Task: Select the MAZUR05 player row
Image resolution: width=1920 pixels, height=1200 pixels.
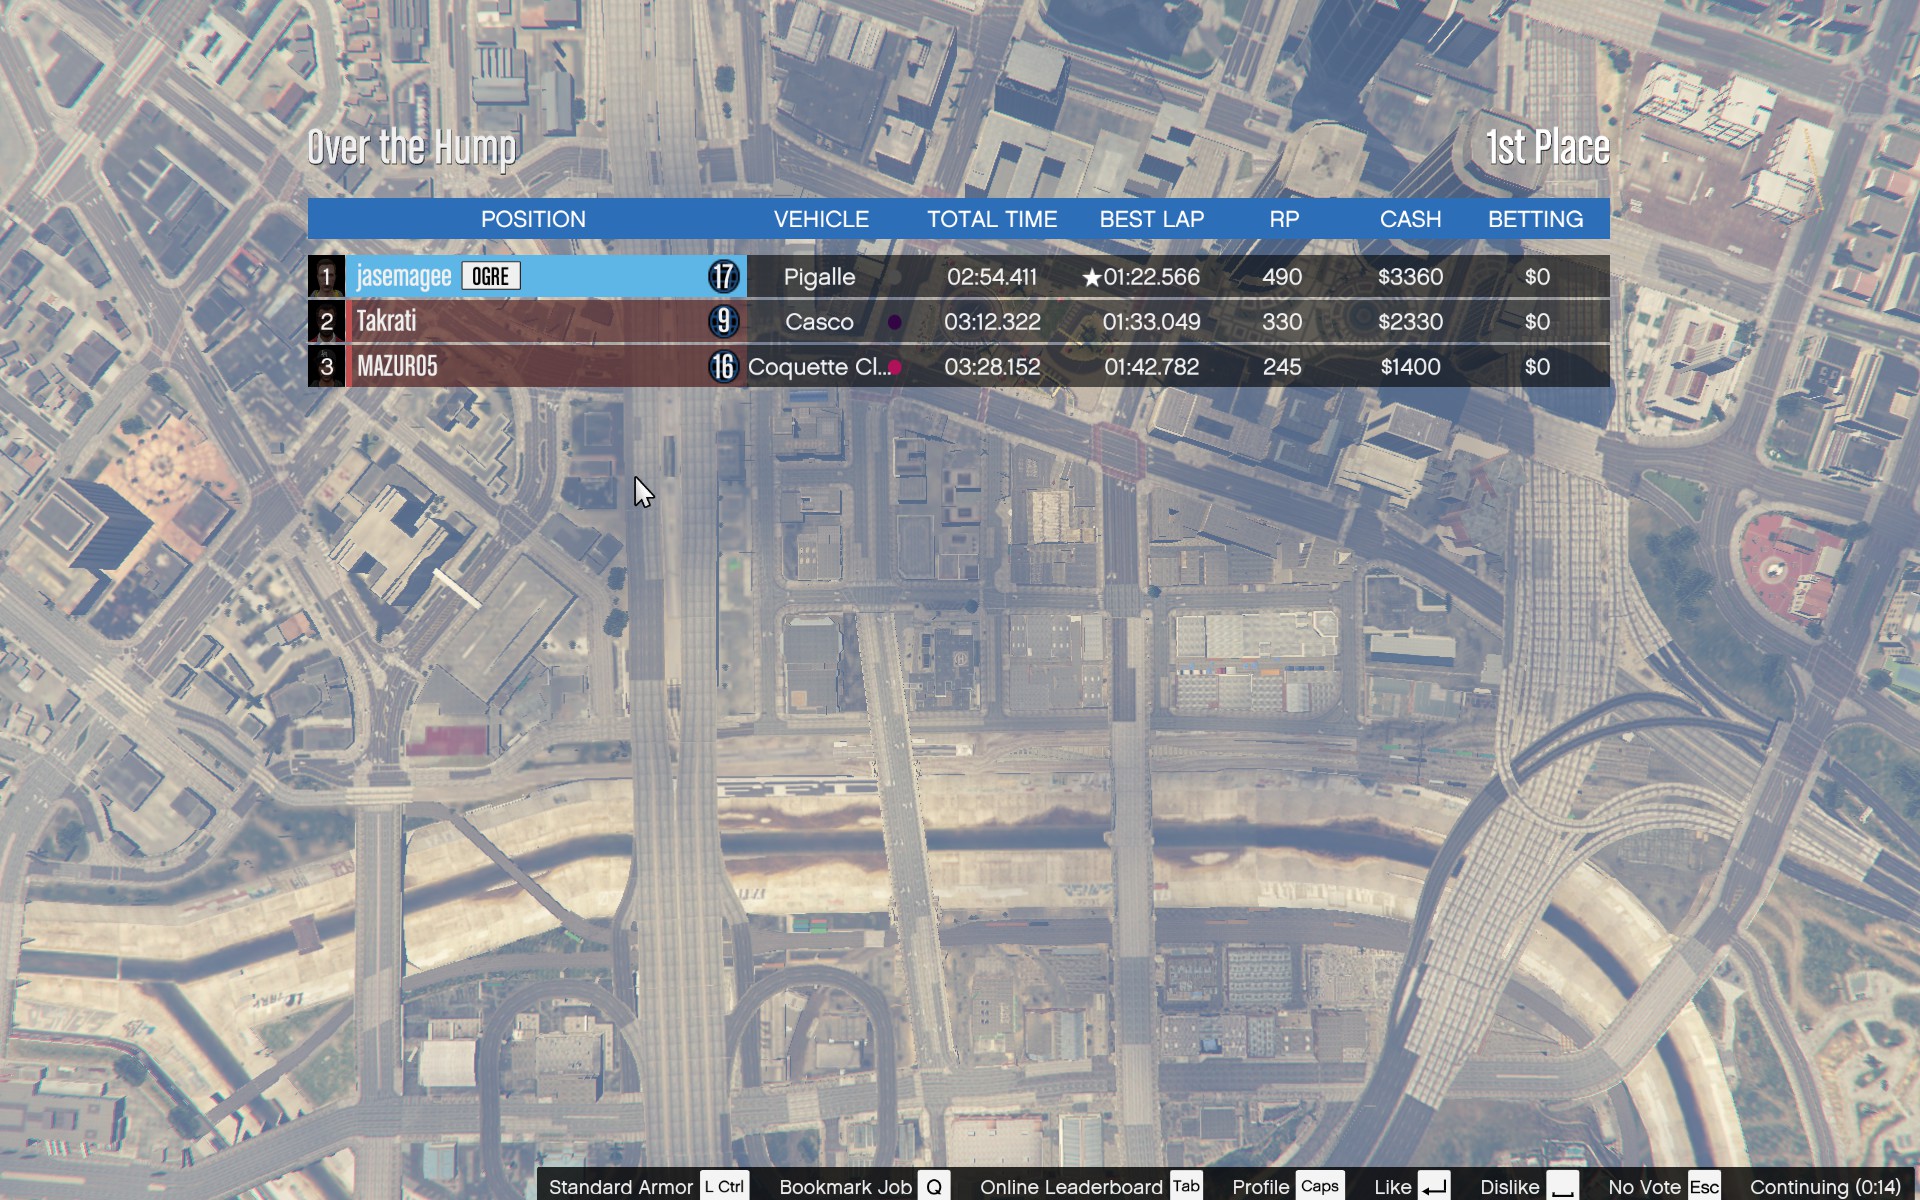Action: coord(530,366)
